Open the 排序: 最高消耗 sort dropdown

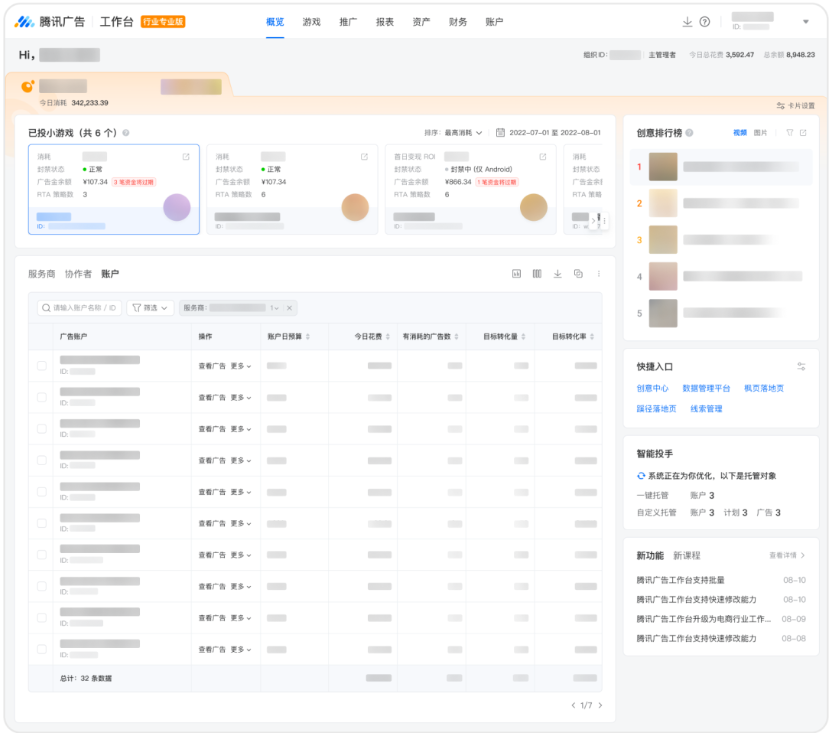[x=453, y=133]
